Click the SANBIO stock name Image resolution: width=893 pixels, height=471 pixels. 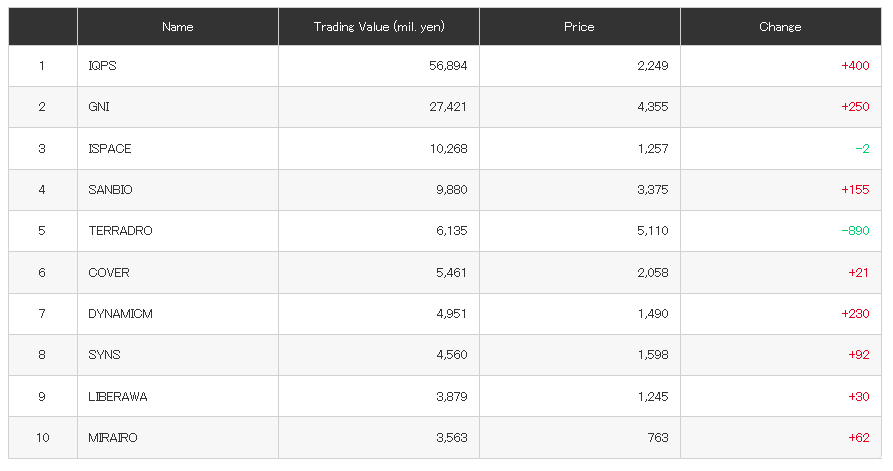point(110,190)
